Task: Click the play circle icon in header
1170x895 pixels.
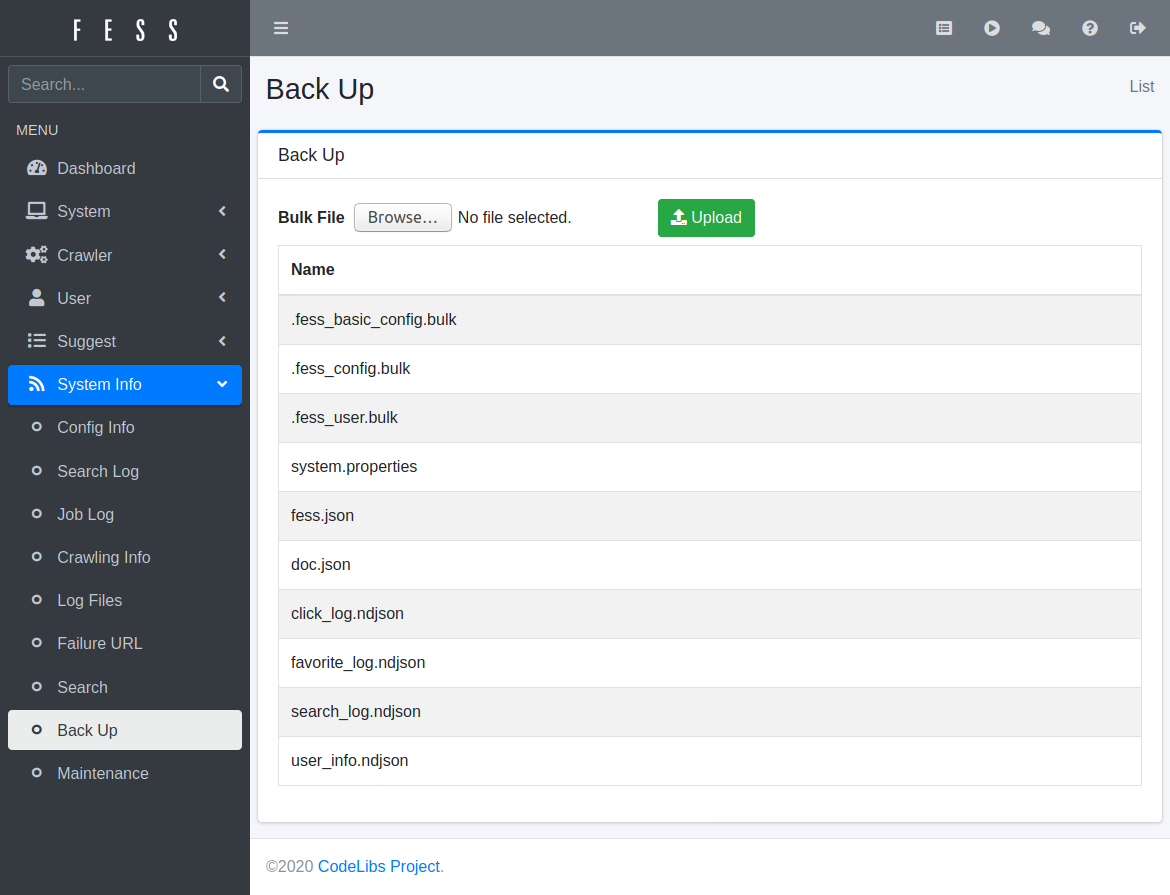Action: point(992,28)
